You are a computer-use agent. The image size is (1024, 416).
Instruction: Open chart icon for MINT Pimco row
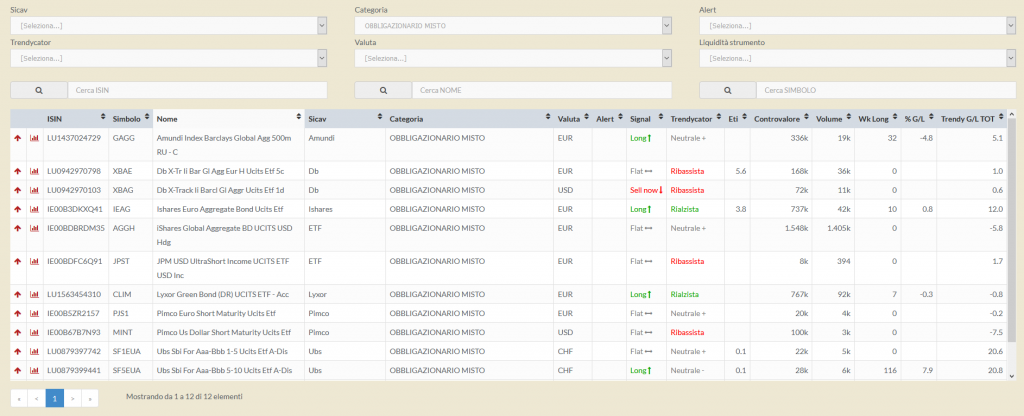[x=33, y=332]
